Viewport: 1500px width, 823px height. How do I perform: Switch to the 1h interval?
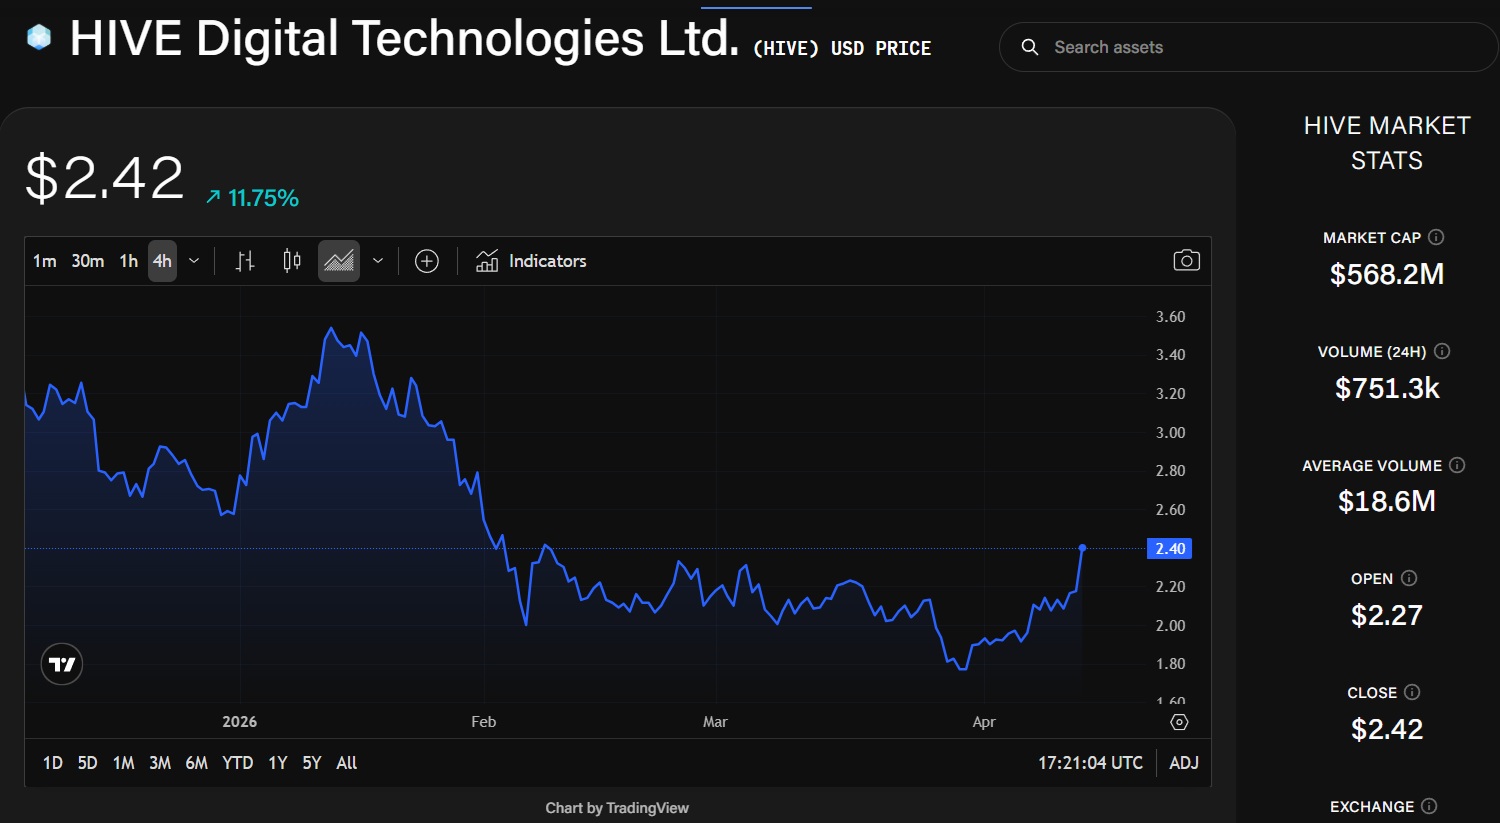point(128,261)
